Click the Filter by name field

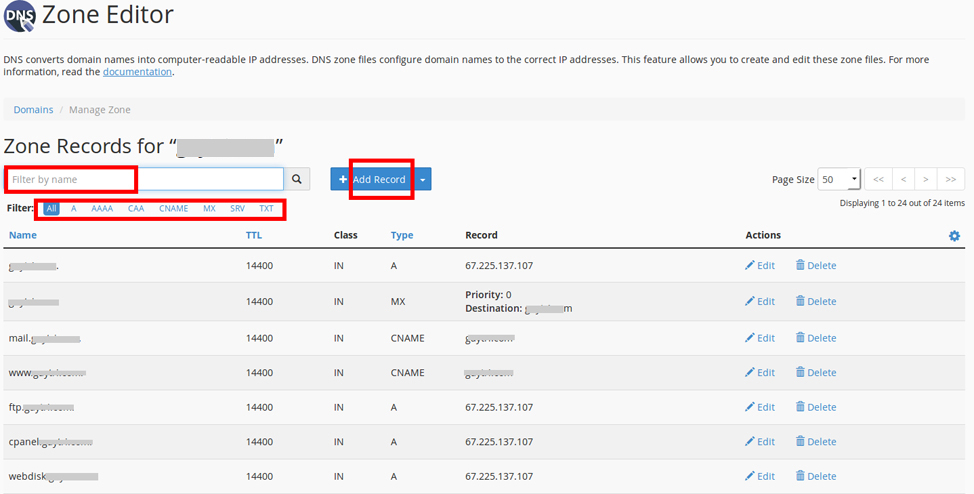point(145,179)
